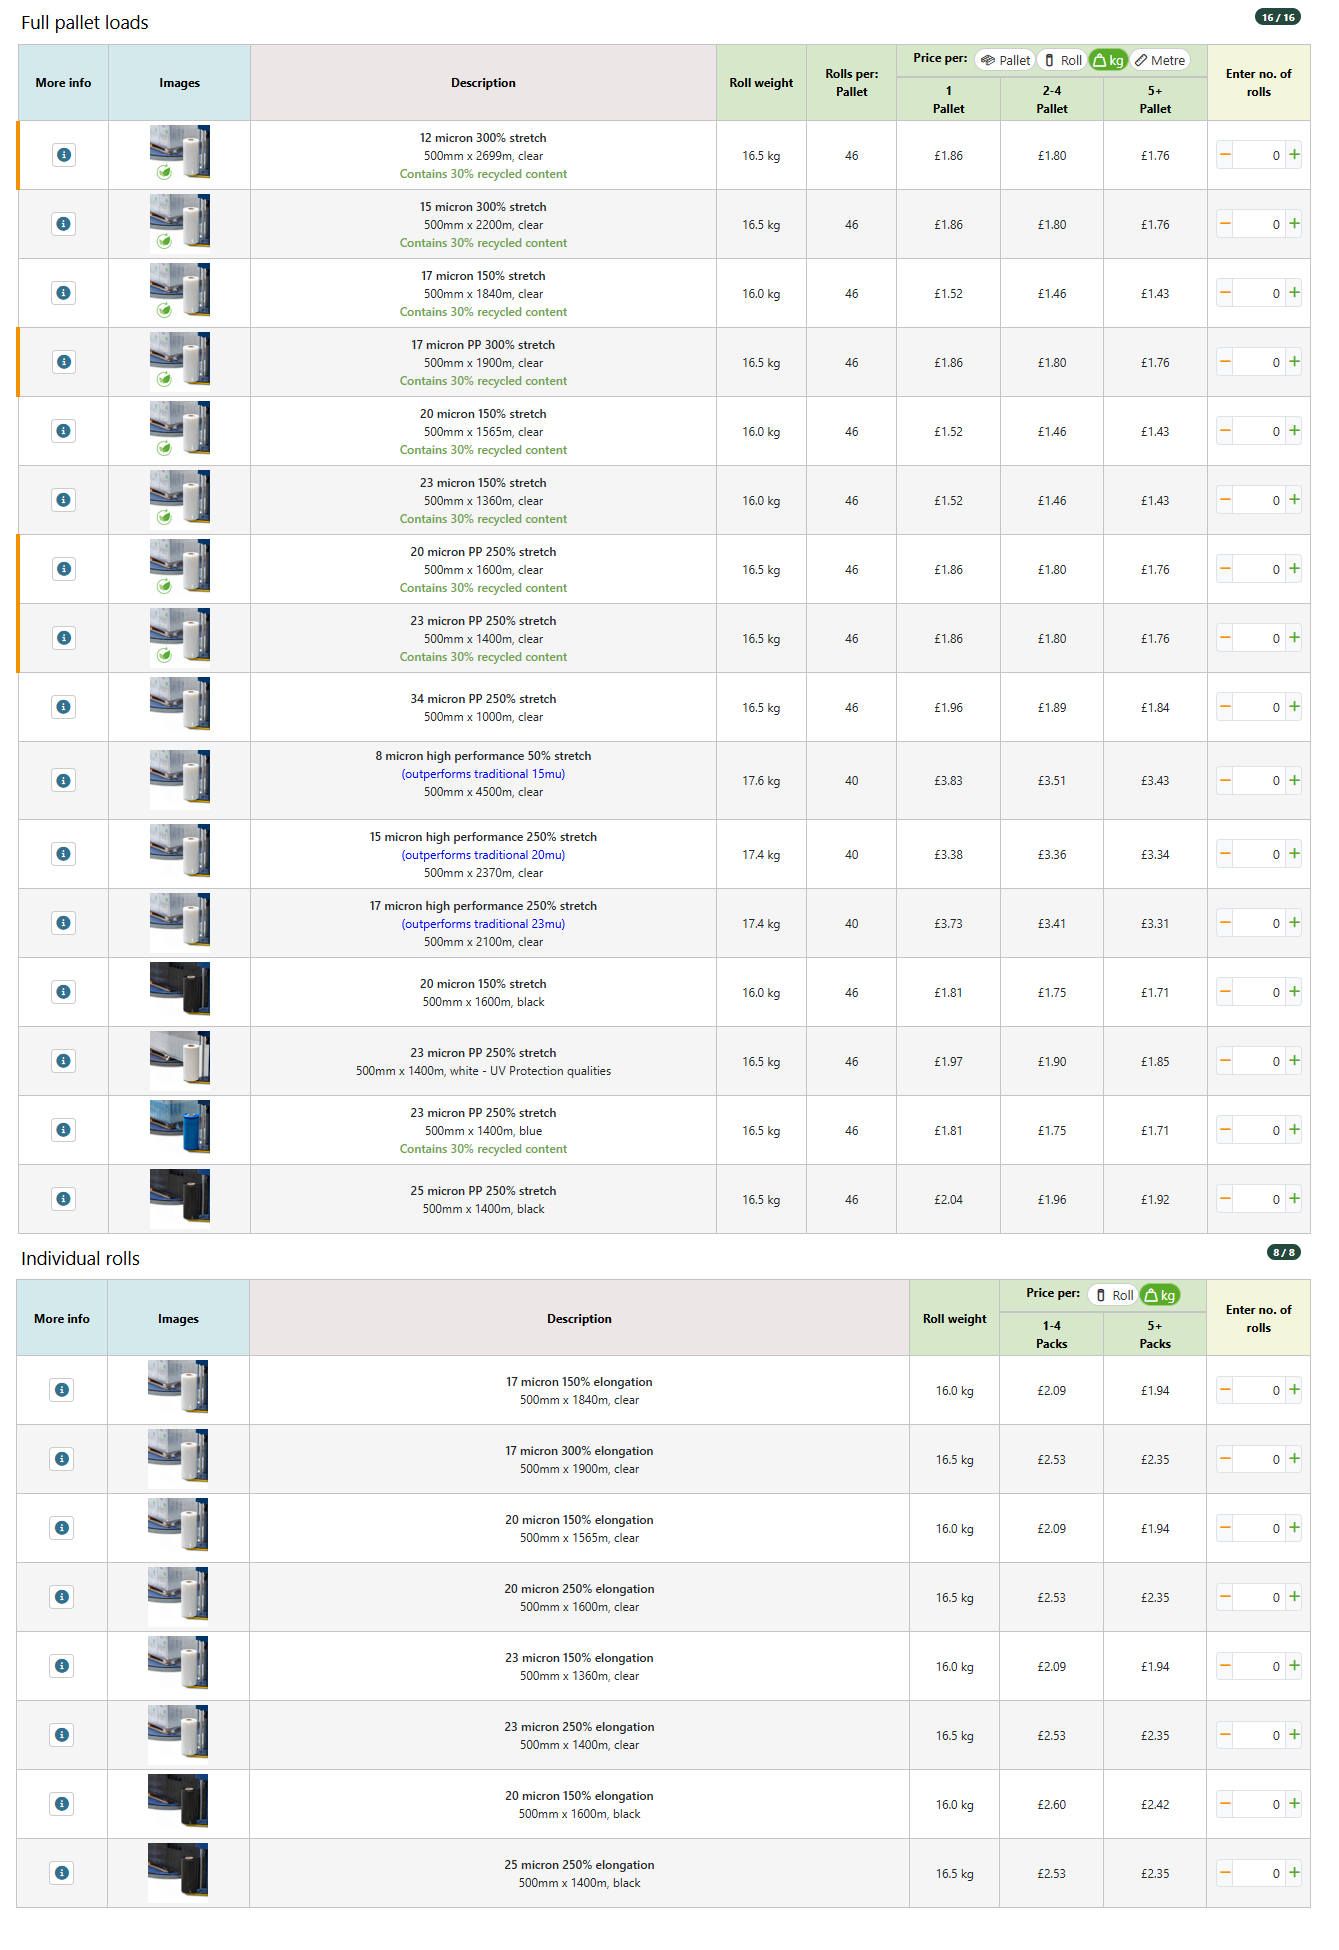The image size is (1339, 1950).
Task: Open thumbnail of 20 micron 150% stretch black pallet
Action: coord(180,990)
